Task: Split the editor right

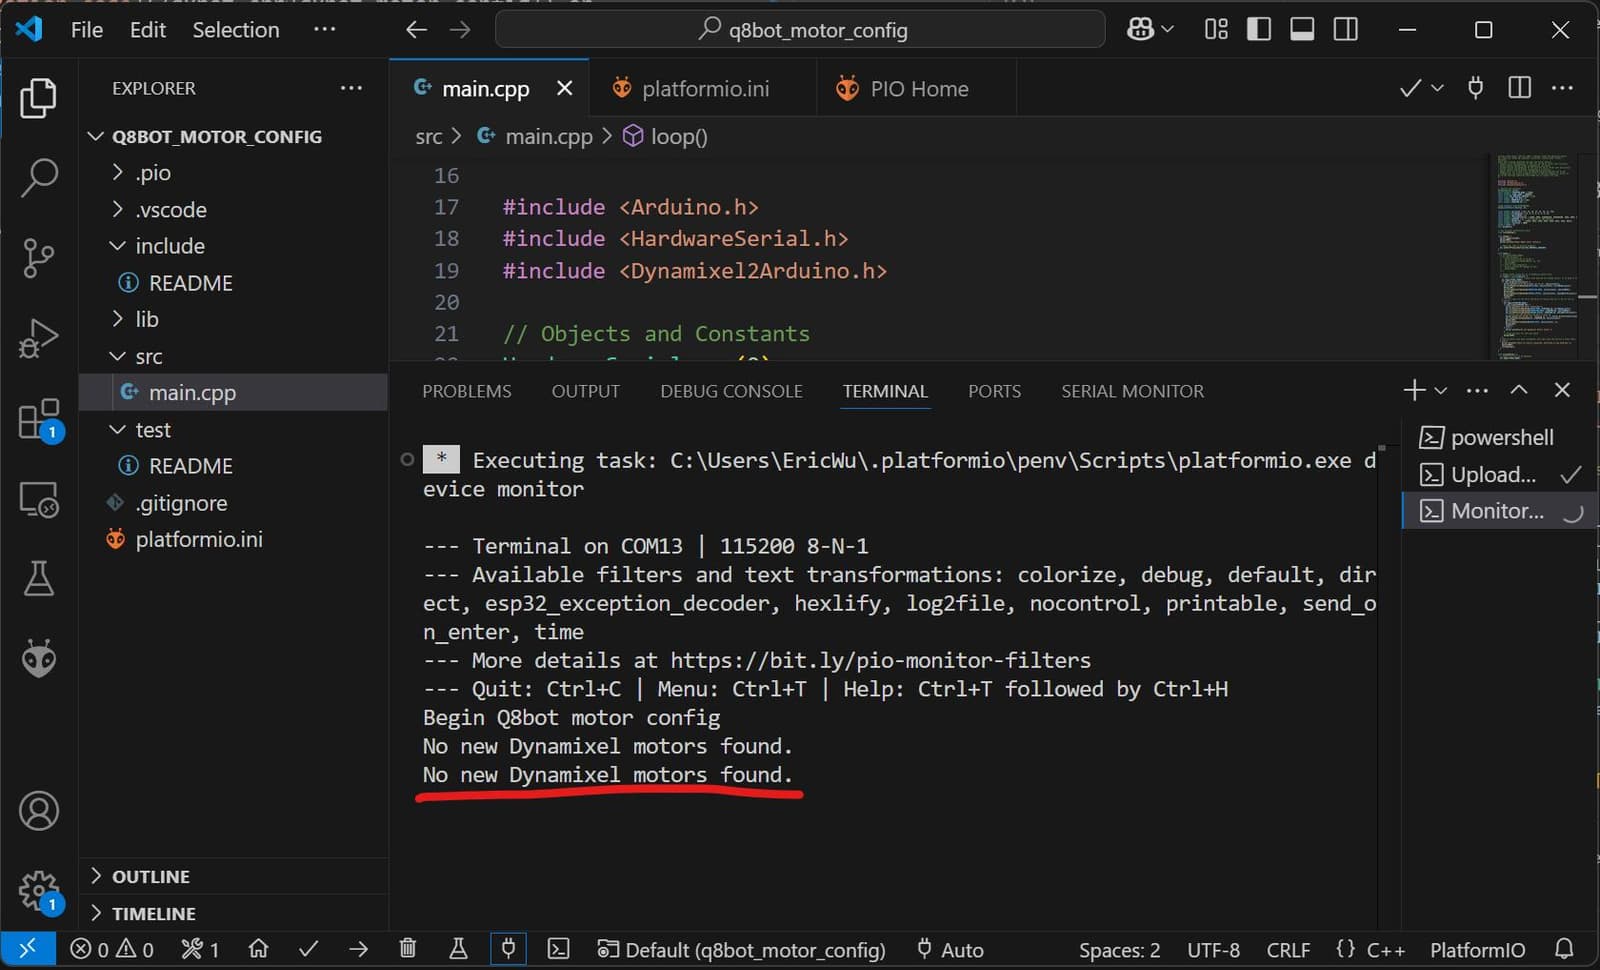Action: click(1519, 88)
